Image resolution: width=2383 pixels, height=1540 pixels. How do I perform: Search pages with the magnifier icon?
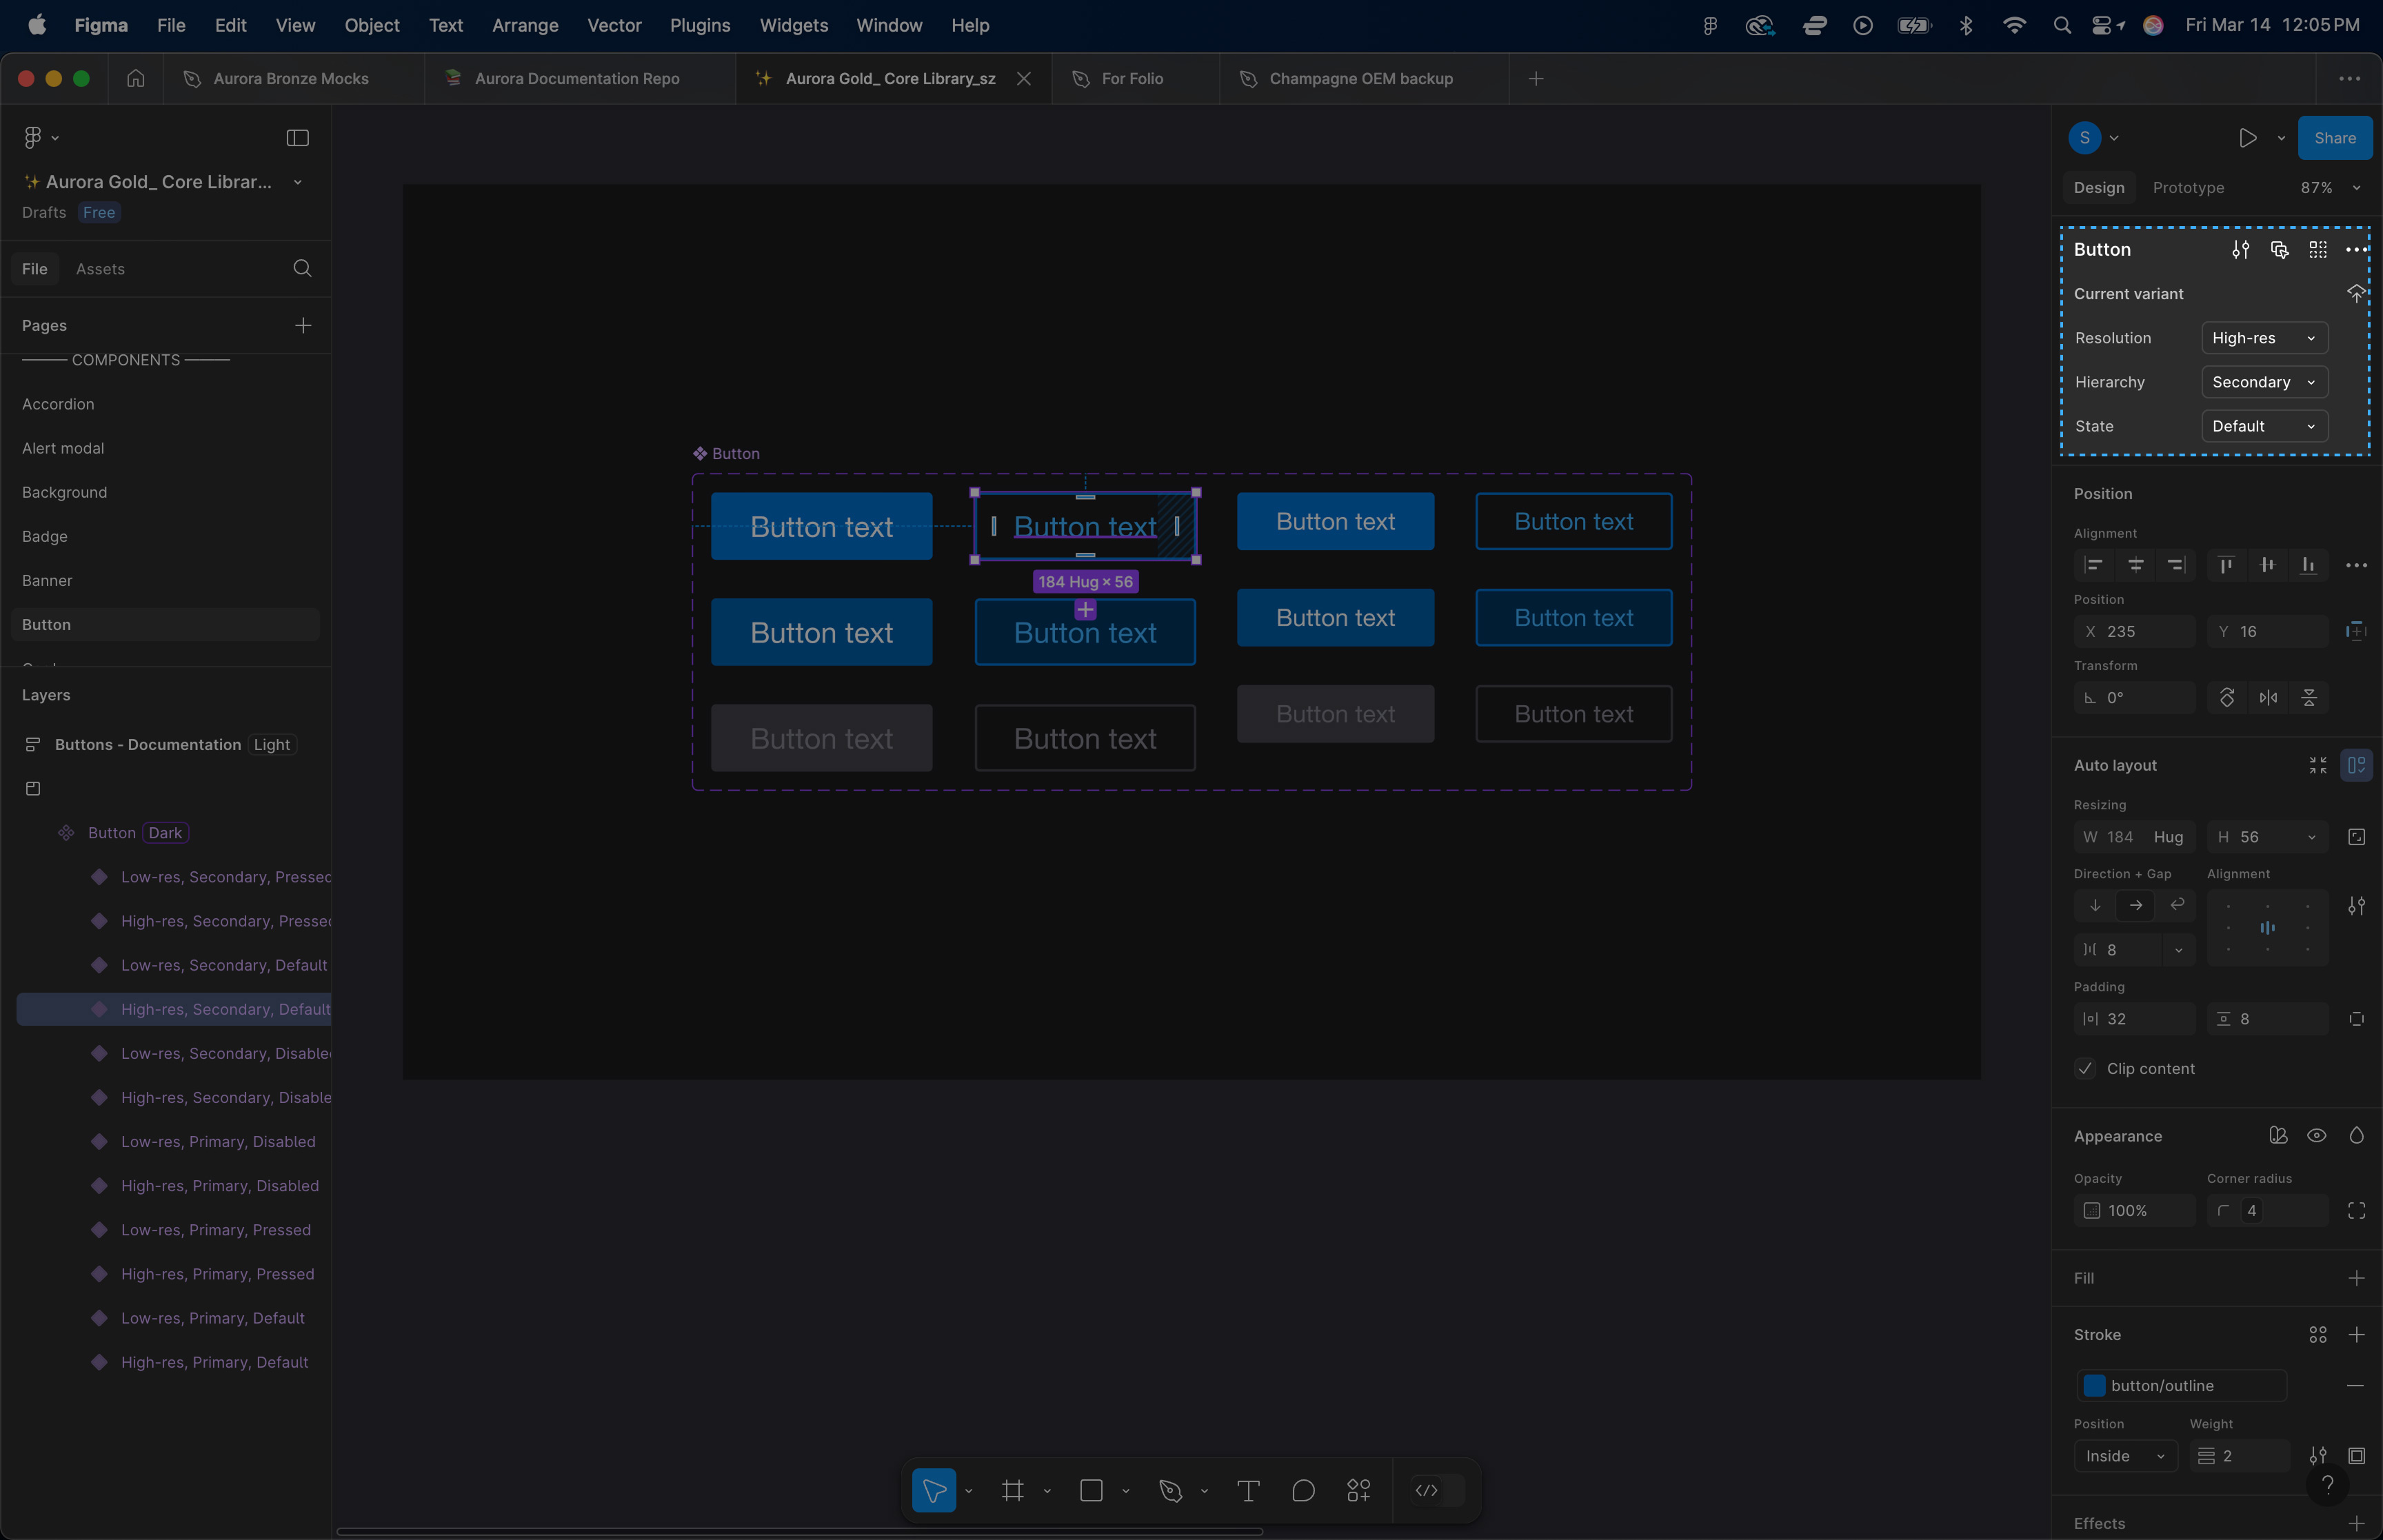click(x=302, y=268)
